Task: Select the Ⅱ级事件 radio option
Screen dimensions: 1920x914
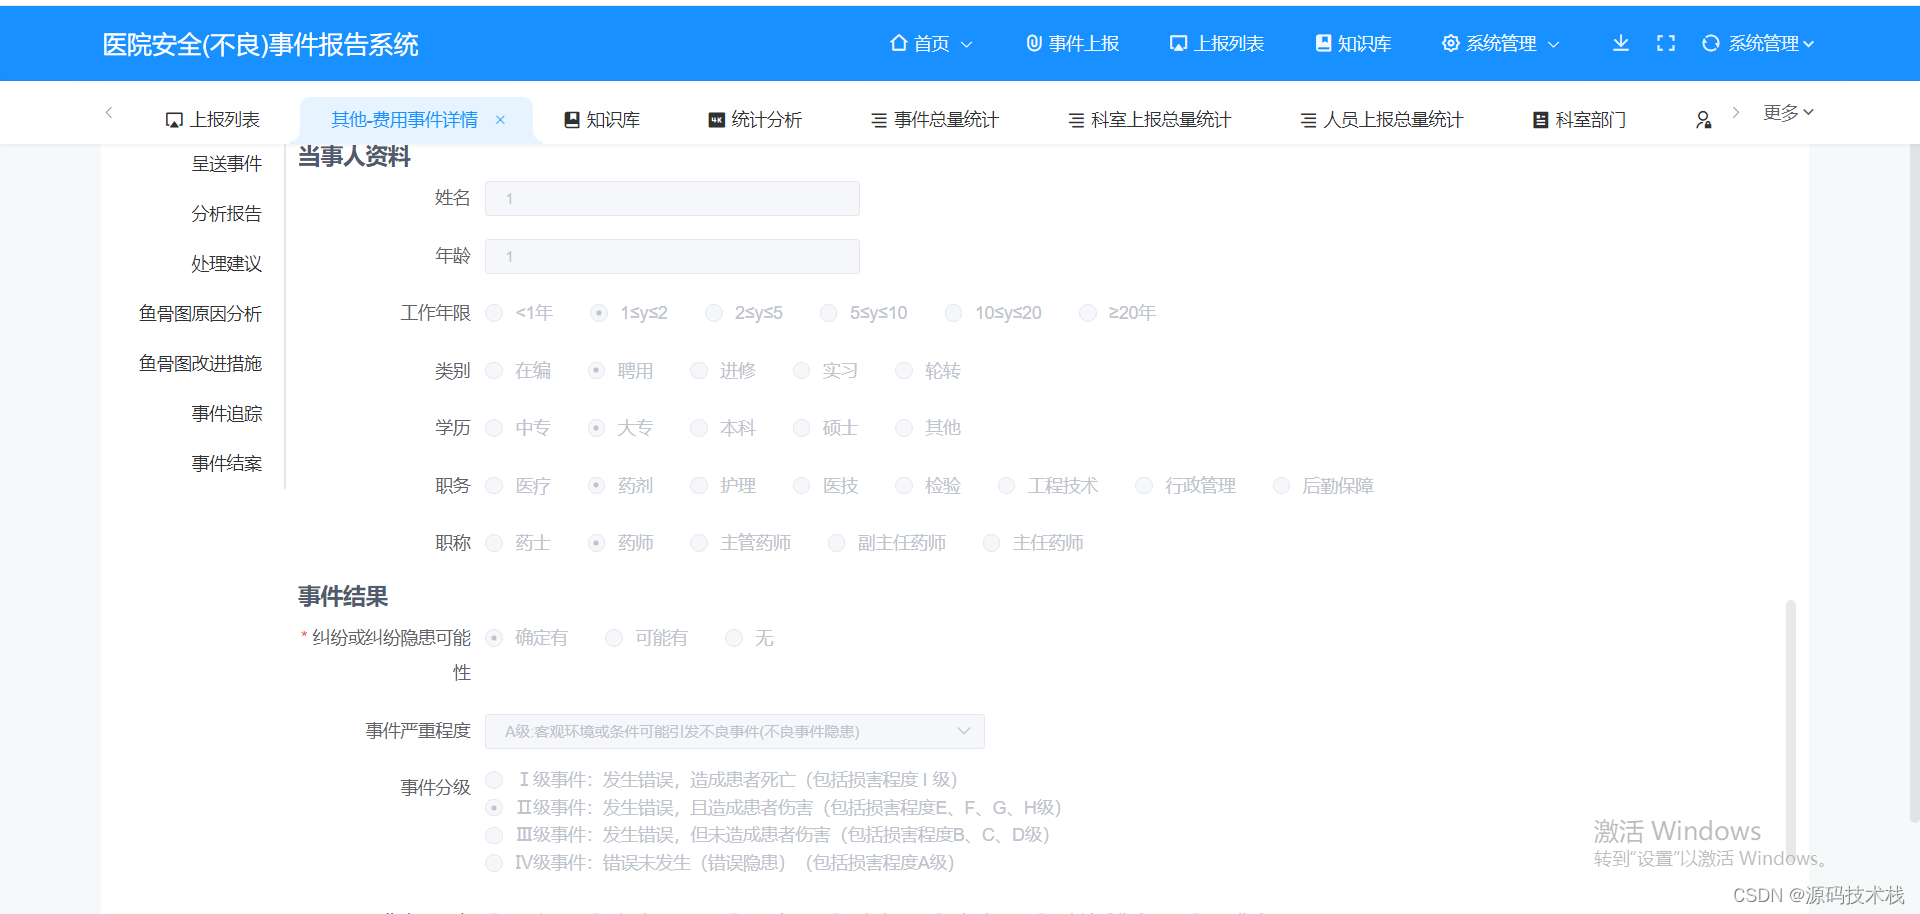Action: (x=494, y=807)
